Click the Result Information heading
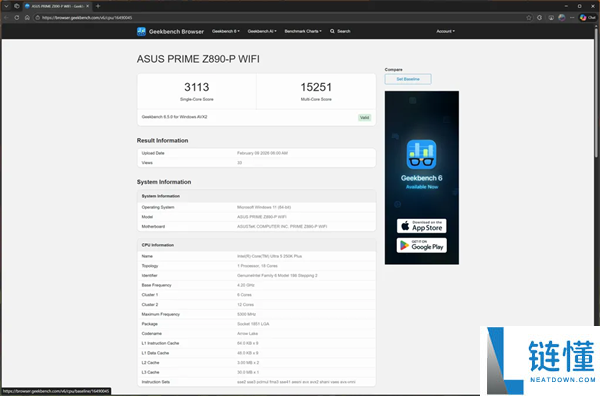Viewport: 600px width, 396px height. pos(162,140)
